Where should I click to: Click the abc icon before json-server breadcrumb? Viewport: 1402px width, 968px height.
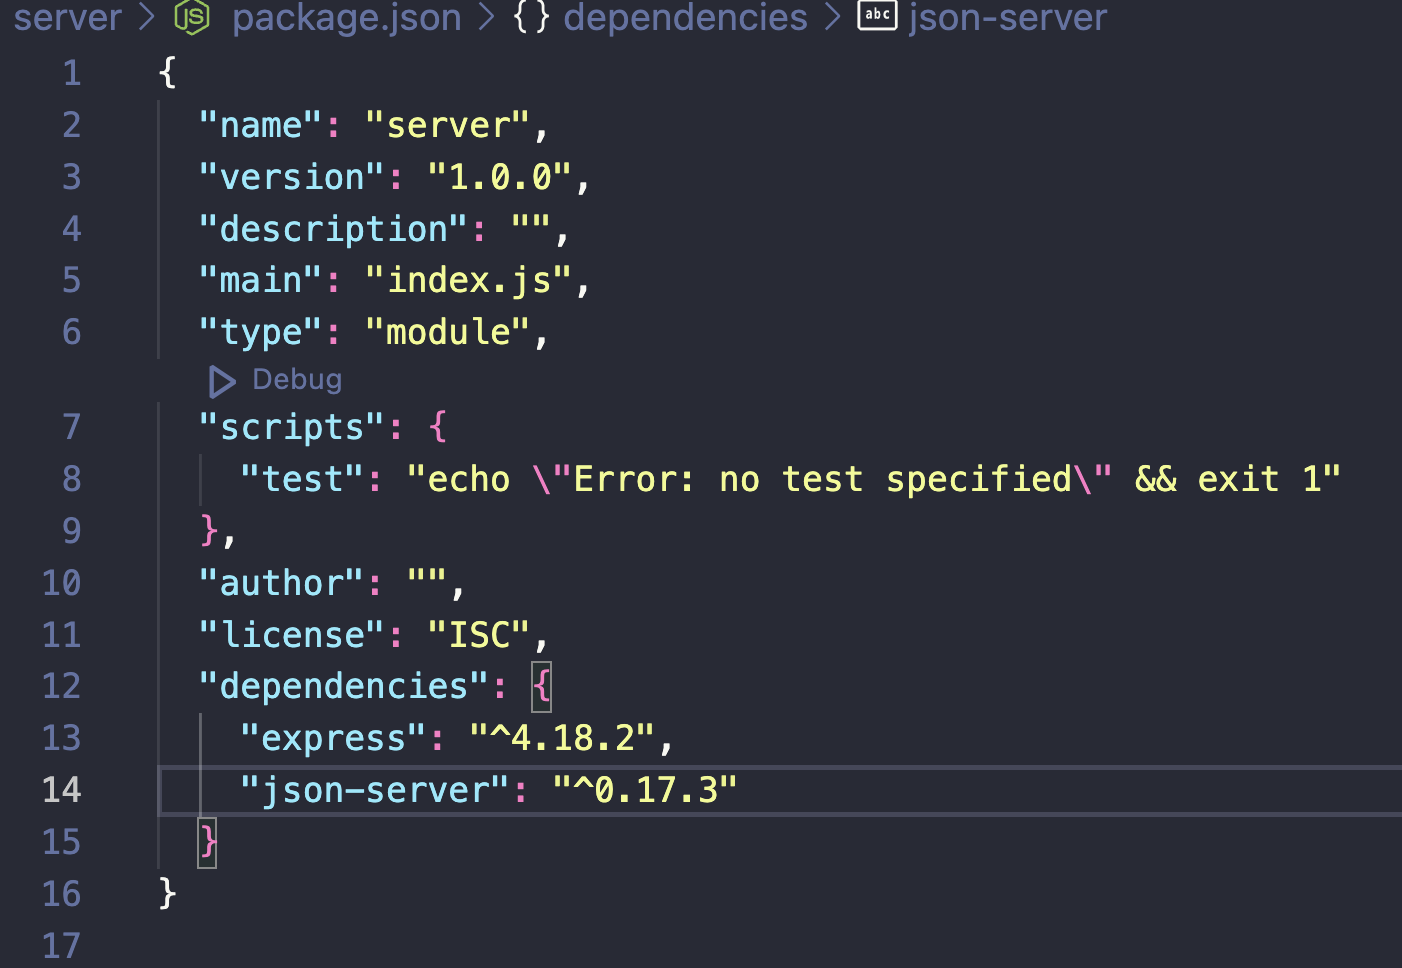coord(877,15)
